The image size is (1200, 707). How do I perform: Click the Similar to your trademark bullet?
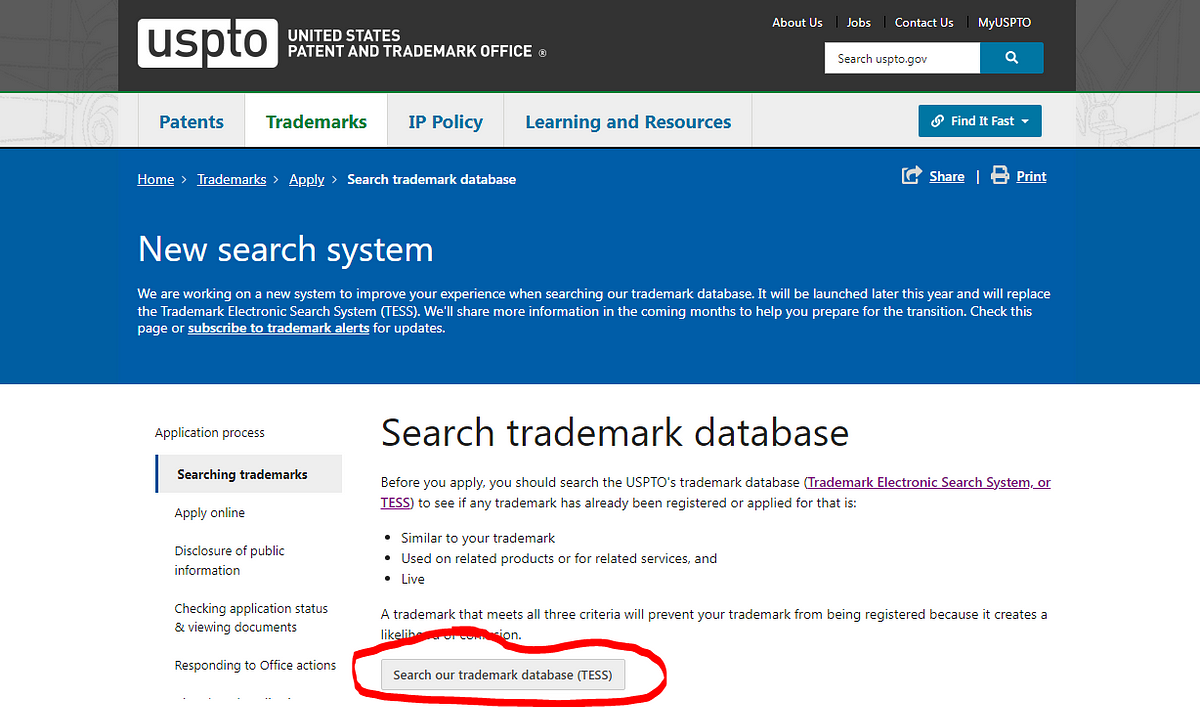(x=478, y=538)
